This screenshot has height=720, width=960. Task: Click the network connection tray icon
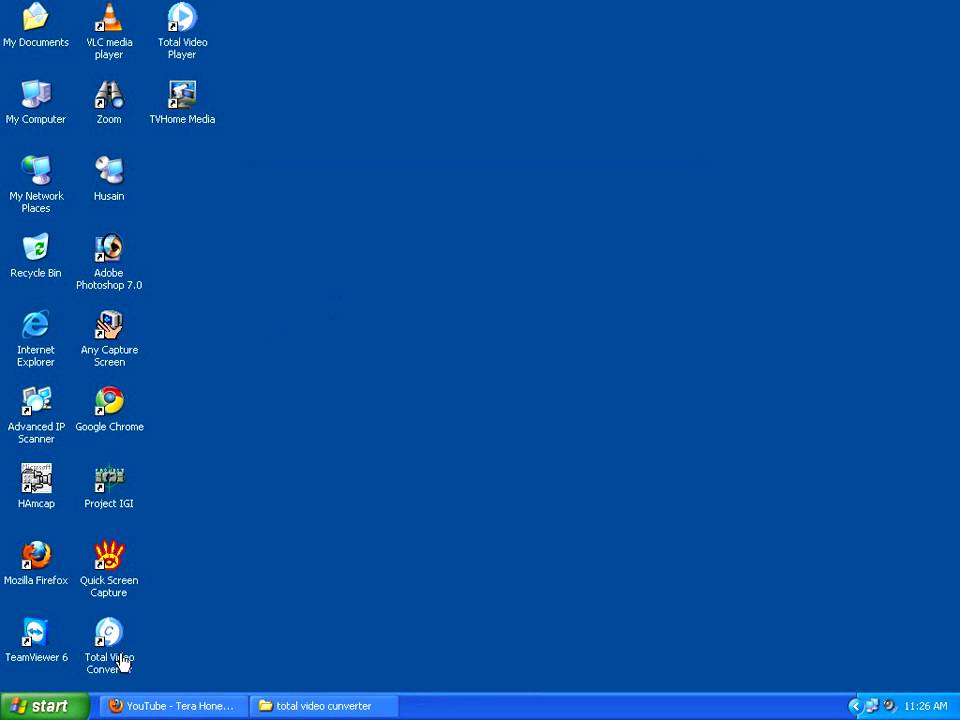872,706
